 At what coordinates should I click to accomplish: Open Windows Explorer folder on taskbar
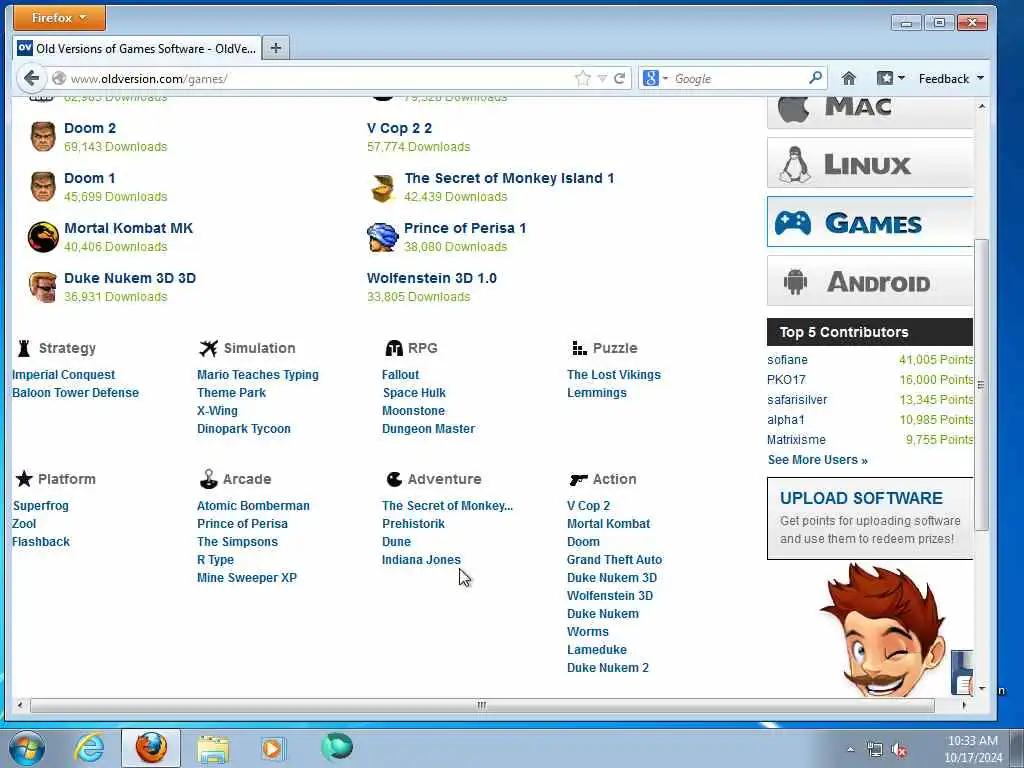[213, 748]
